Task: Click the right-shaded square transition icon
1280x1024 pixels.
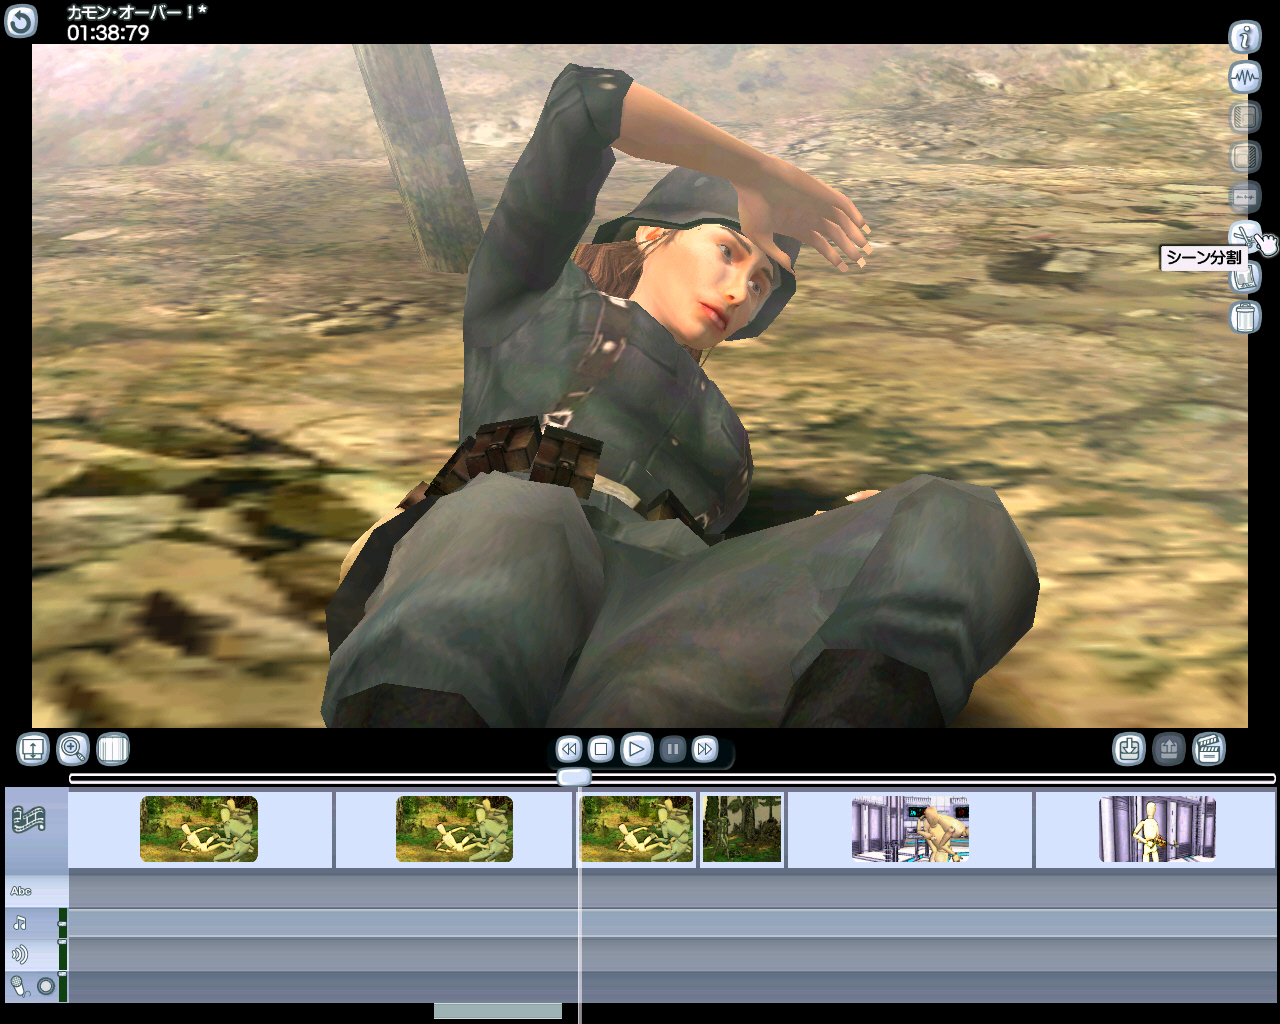Action: [1245, 157]
